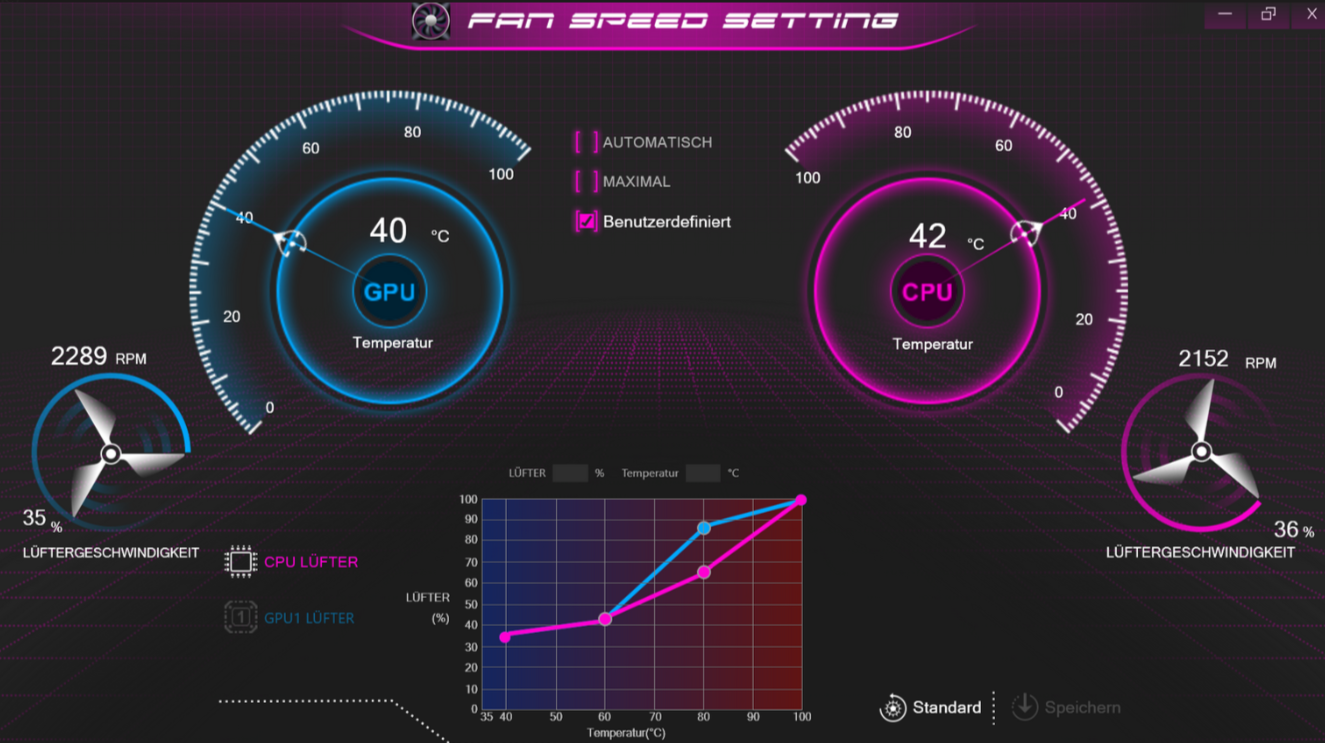Click the GPU temperature gauge center
This screenshot has height=743, width=1325.
[x=389, y=292]
